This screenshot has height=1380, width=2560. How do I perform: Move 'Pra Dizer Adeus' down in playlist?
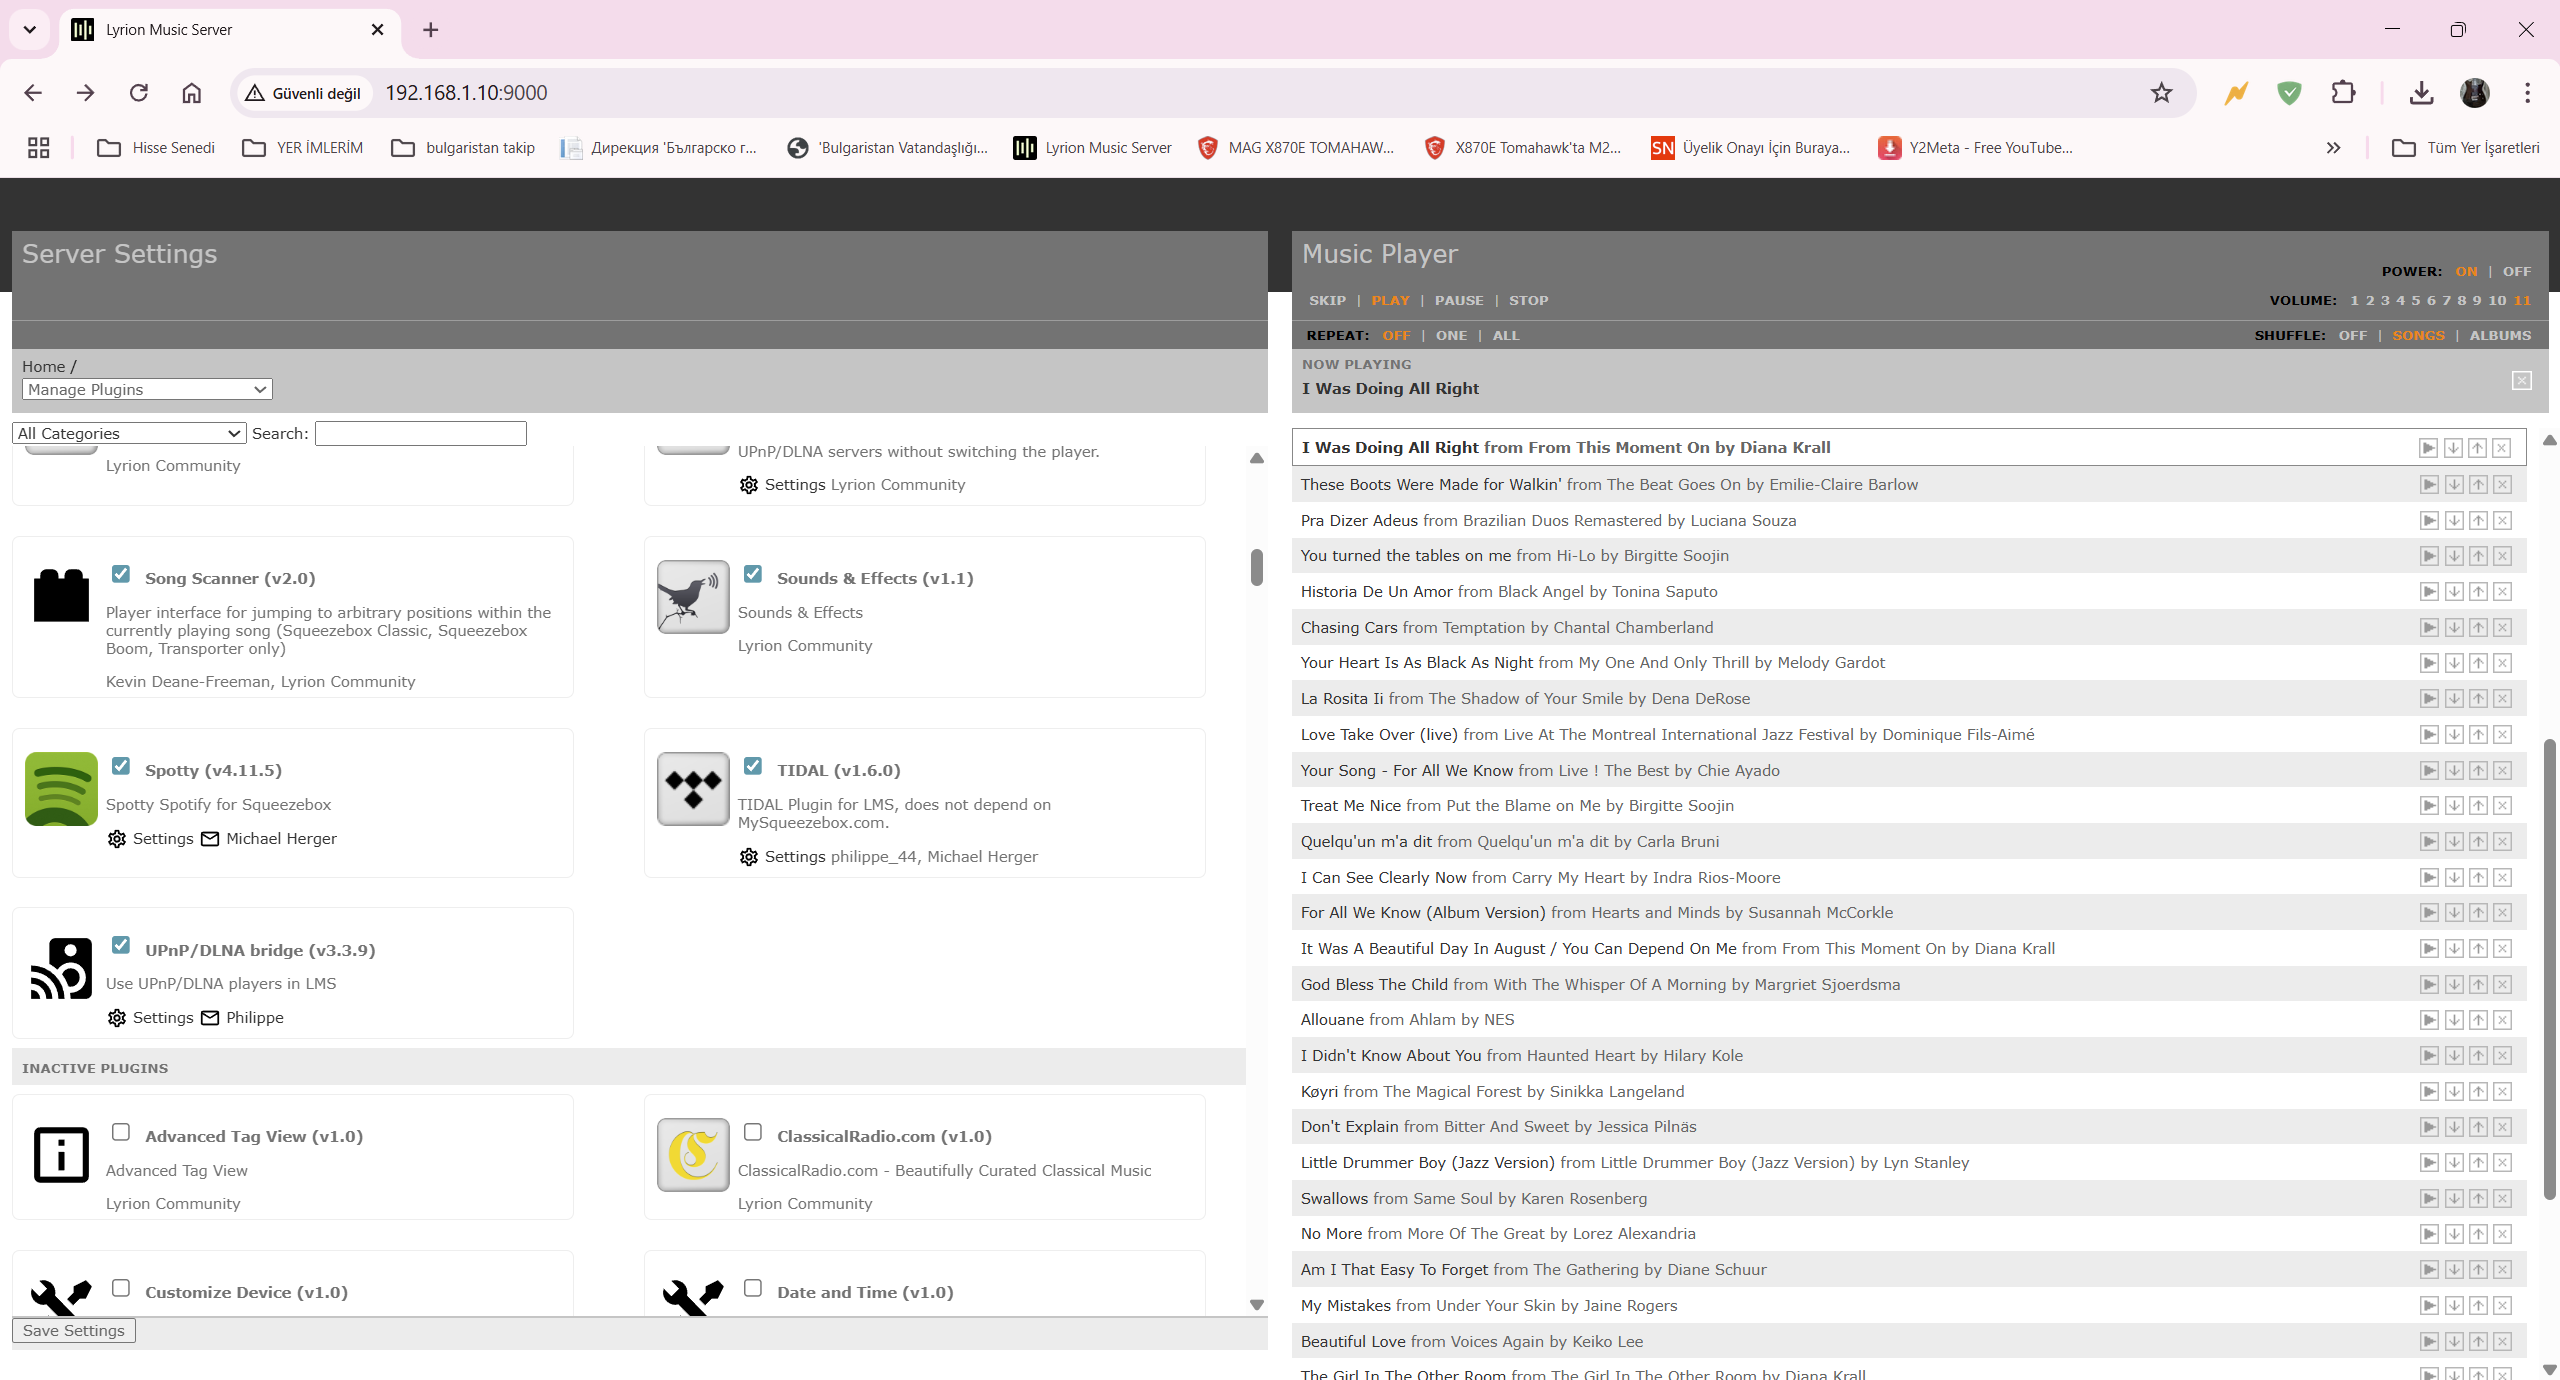2453,520
